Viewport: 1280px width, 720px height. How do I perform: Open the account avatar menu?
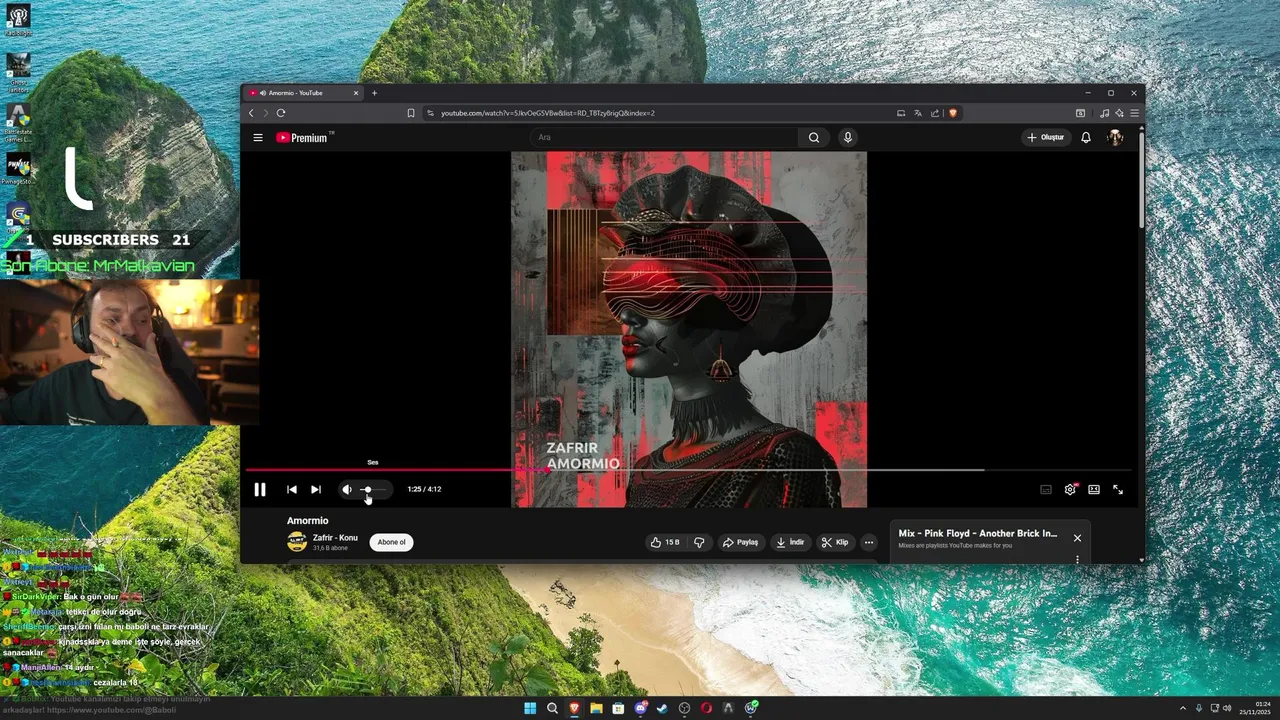[x=1115, y=138]
